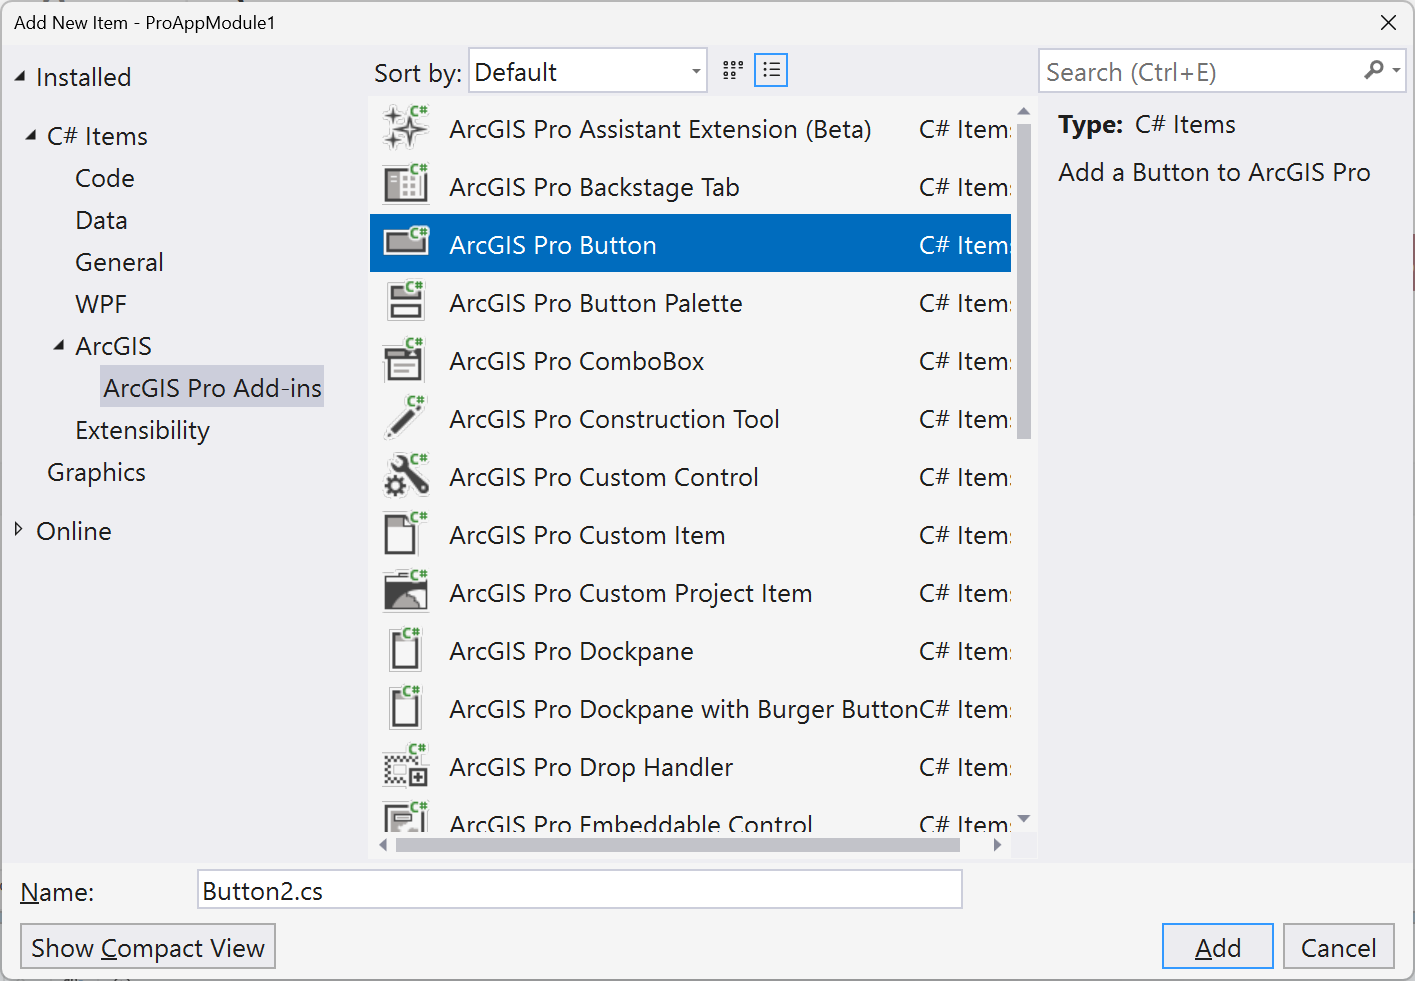Click the horizontal scrollbar thumb

[678, 845]
